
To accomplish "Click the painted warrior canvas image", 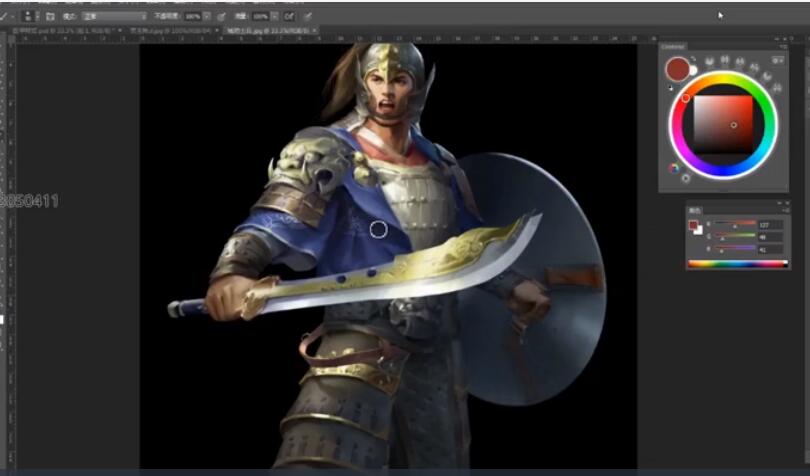I will [388, 255].
